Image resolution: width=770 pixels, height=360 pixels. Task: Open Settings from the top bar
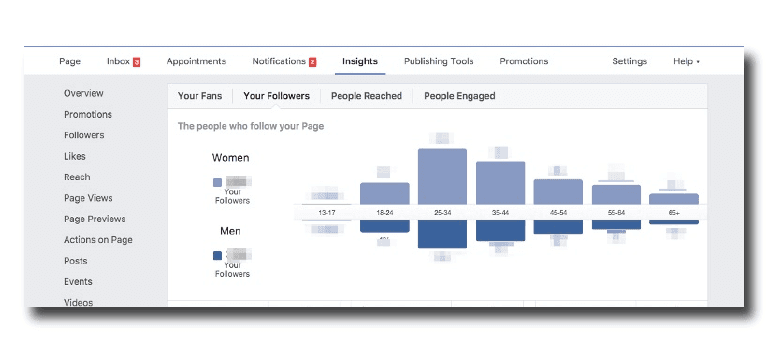point(630,61)
